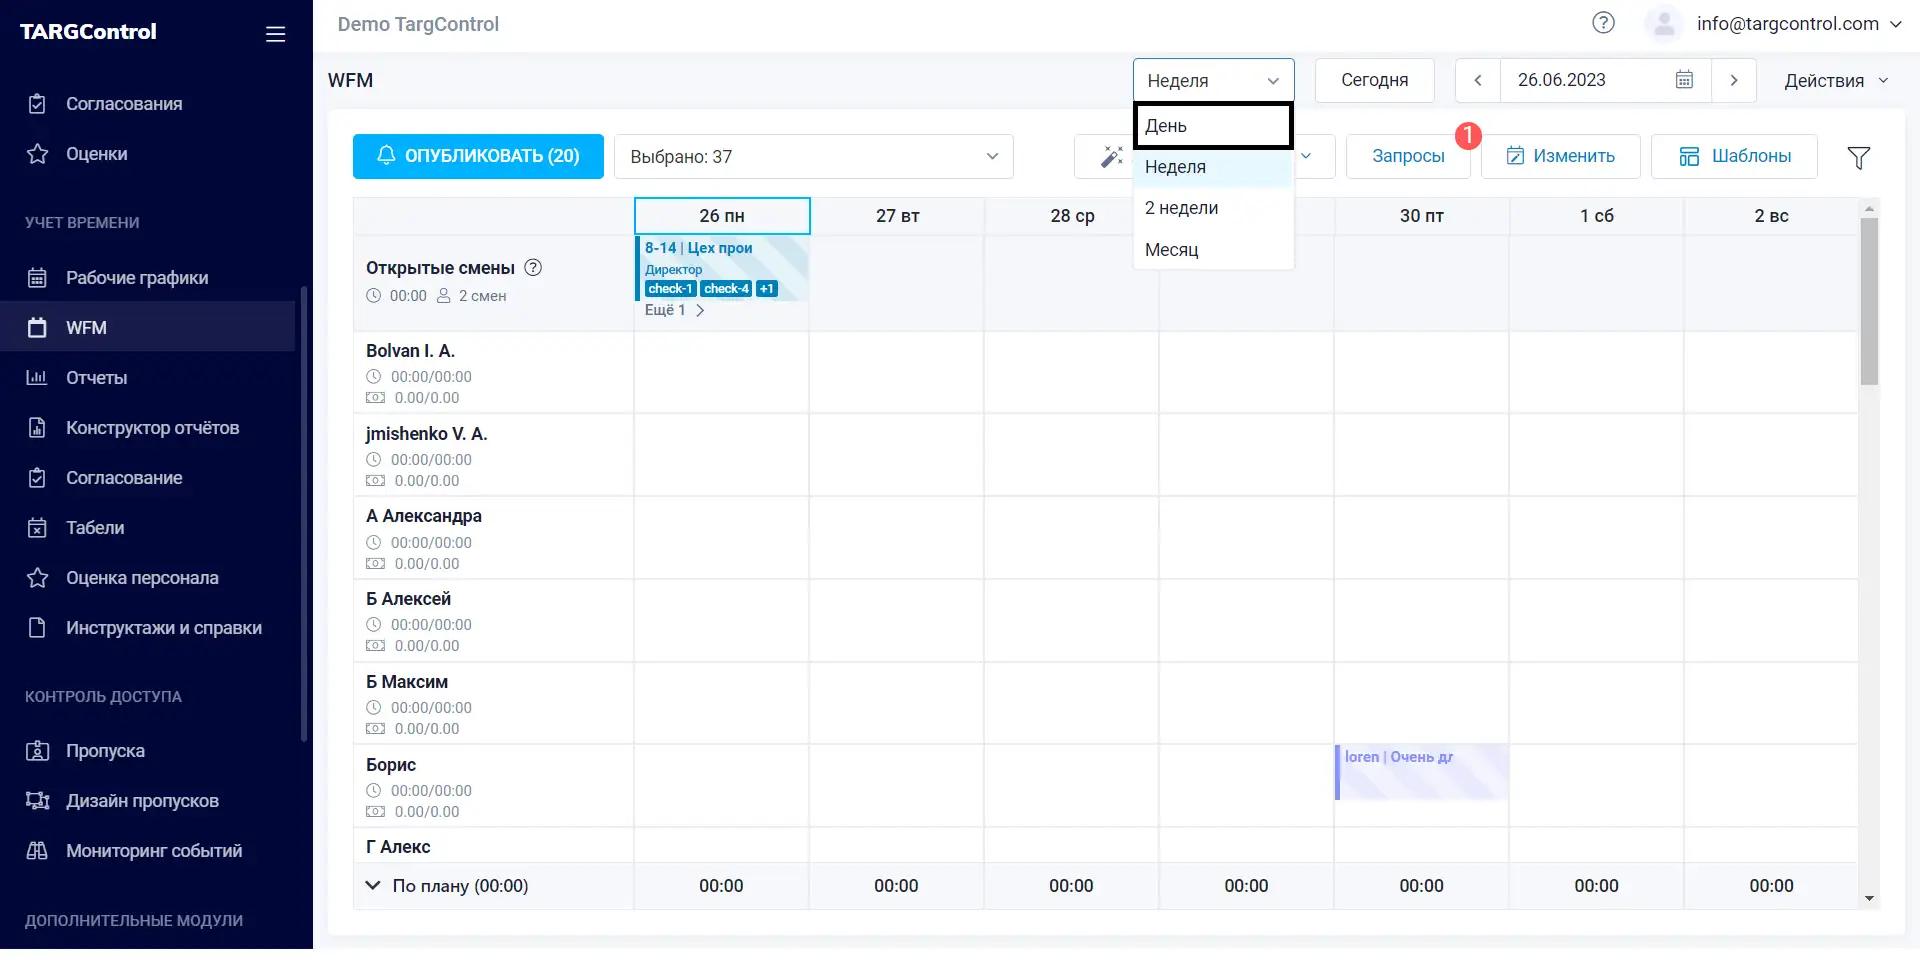Click the Дизайн пропусков icon
The width and height of the screenshot is (1920, 959).
tap(37, 801)
